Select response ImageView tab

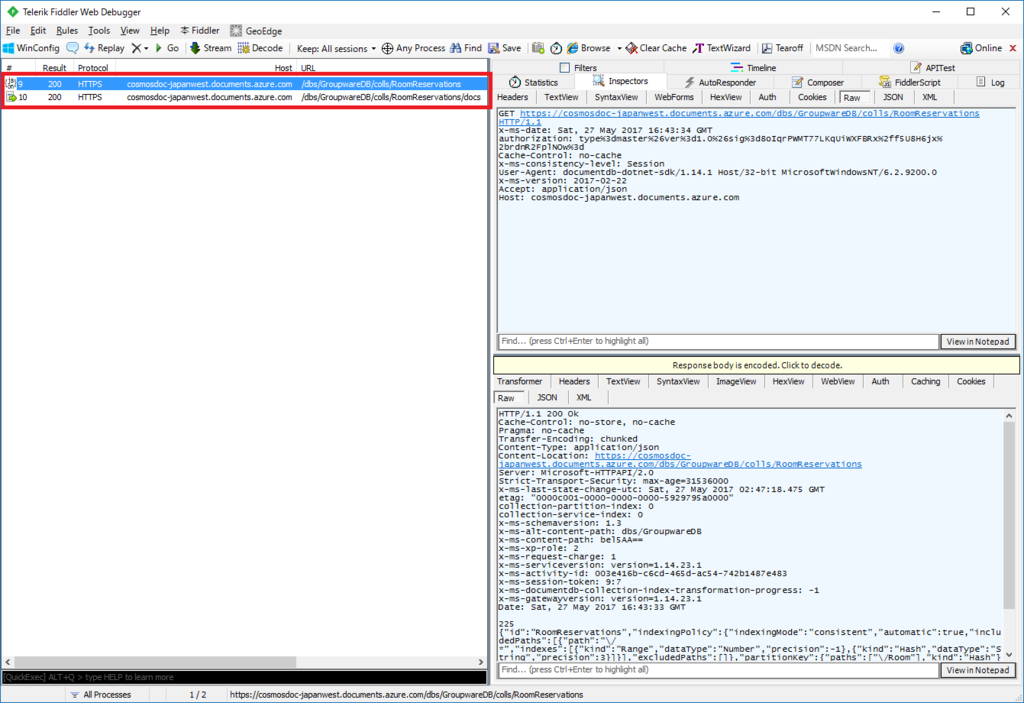click(736, 382)
